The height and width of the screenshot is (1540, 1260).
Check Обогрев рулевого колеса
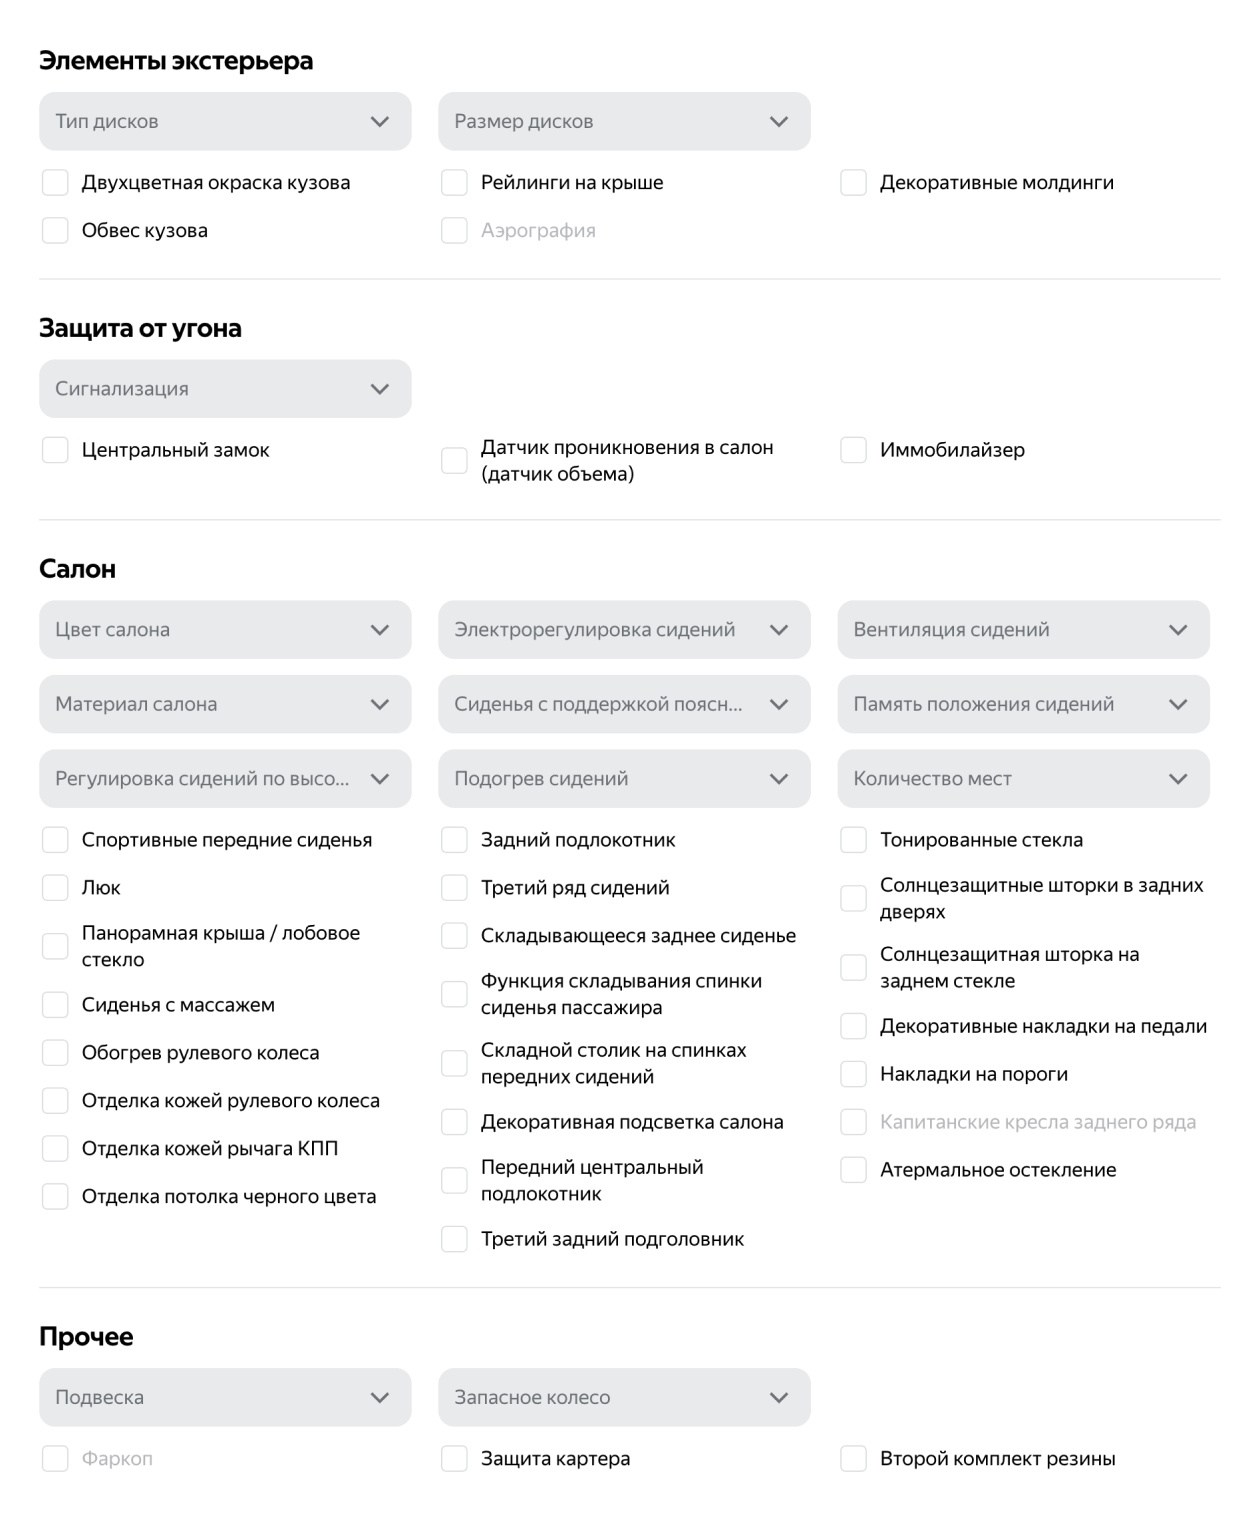coord(56,1053)
